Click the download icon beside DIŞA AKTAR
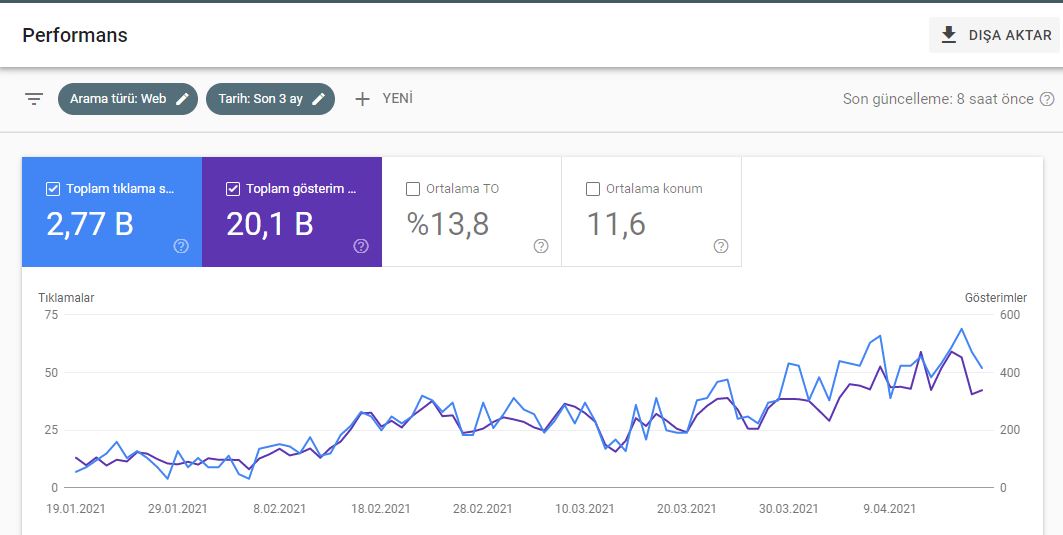This screenshot has width=1063, height=535. pyautogui.click(x=949, y=35)
